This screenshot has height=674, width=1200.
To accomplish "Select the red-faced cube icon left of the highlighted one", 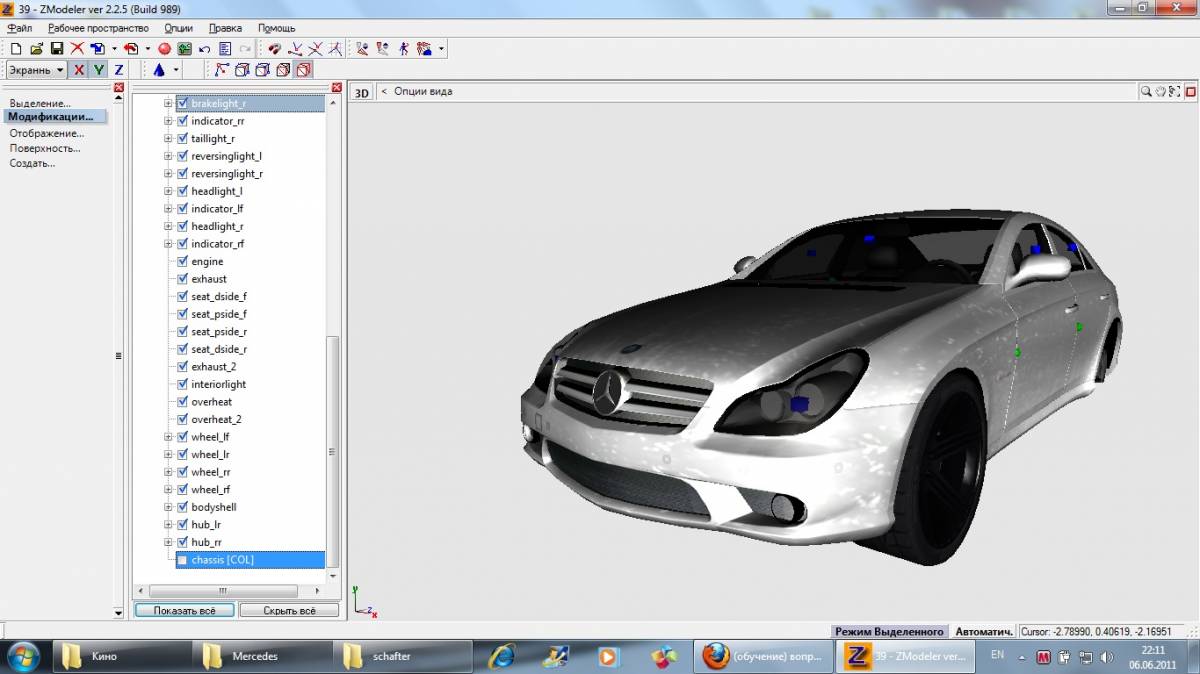I will tap(283, 70).
